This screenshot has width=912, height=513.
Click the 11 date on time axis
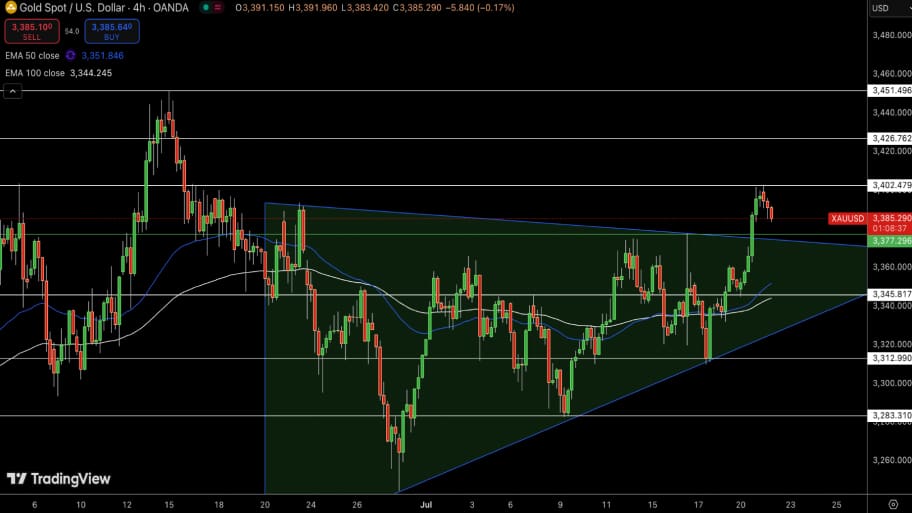click(606, 505)
